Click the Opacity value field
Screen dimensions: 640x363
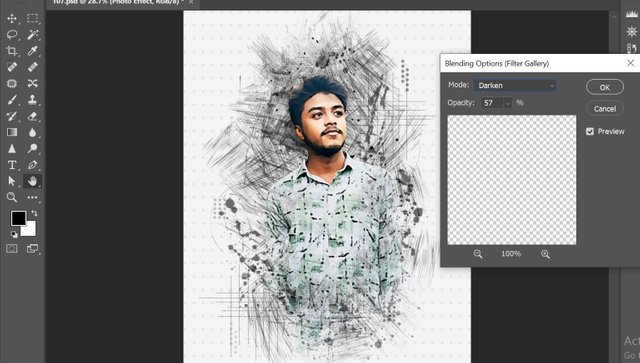point(492,103)
